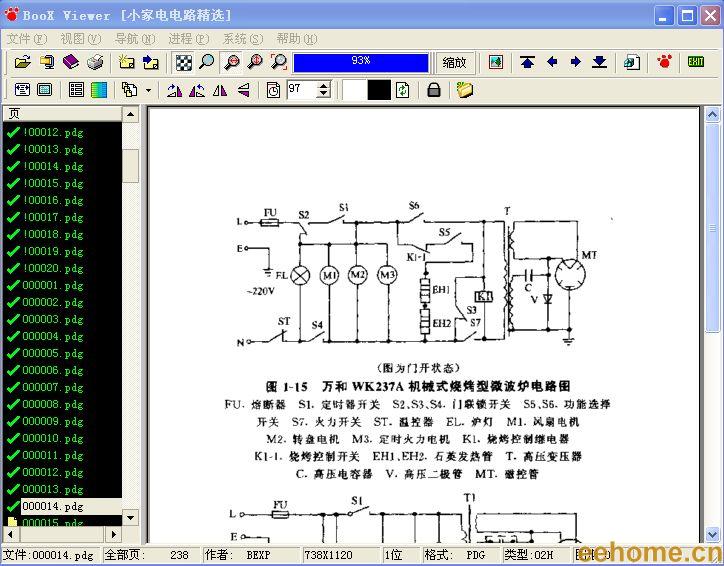Click page list horizontal scroll right arrow
The image size is (724, 566).
pyautogui.click(x=114, y=535)
